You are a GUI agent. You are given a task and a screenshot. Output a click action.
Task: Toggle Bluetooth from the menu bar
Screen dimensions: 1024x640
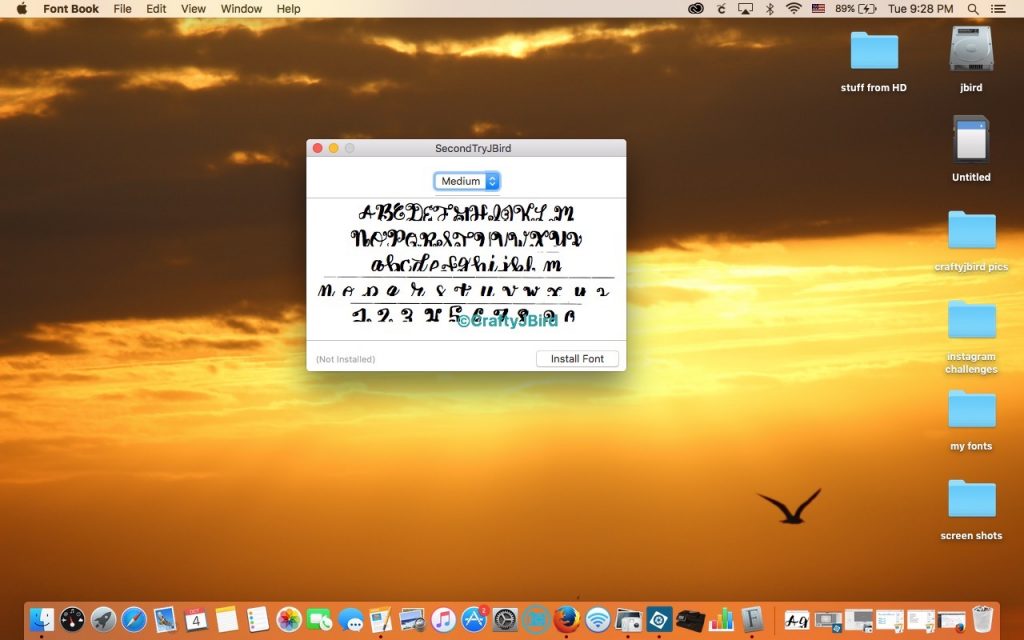click(768, 9)
